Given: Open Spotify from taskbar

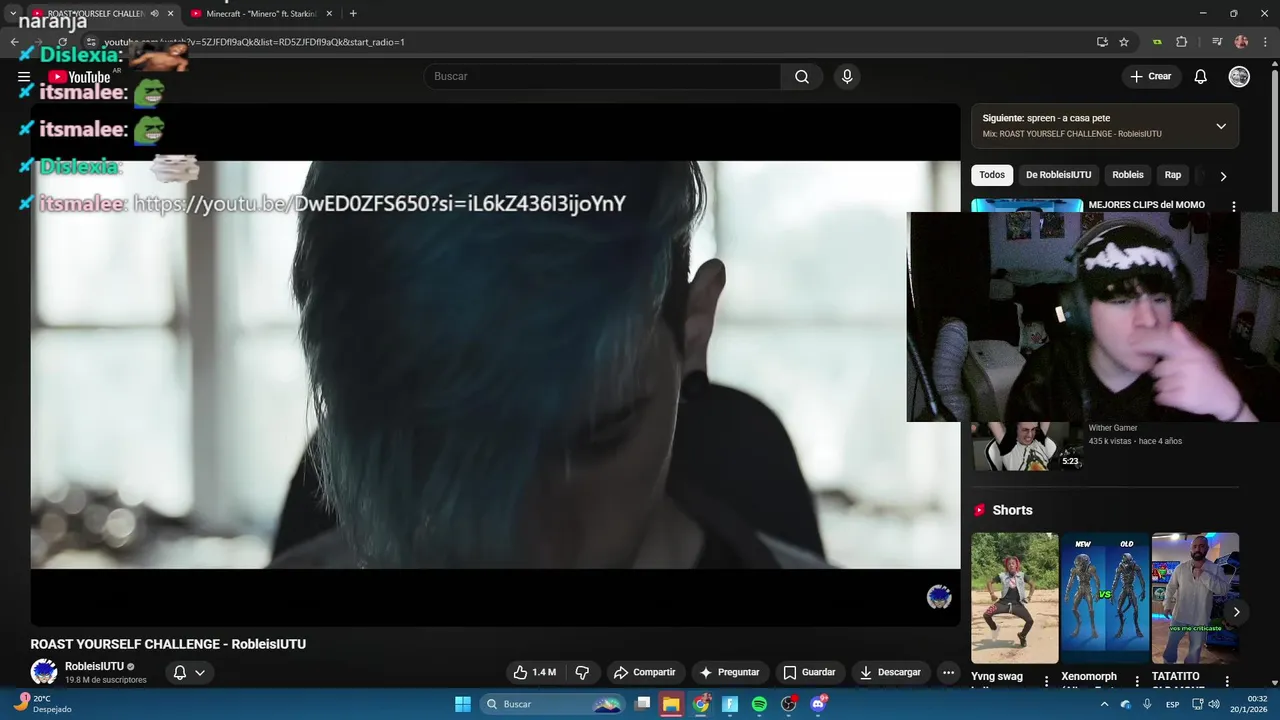Looking at the screenshot, I should pyautogui.click(x=759, y=704).
